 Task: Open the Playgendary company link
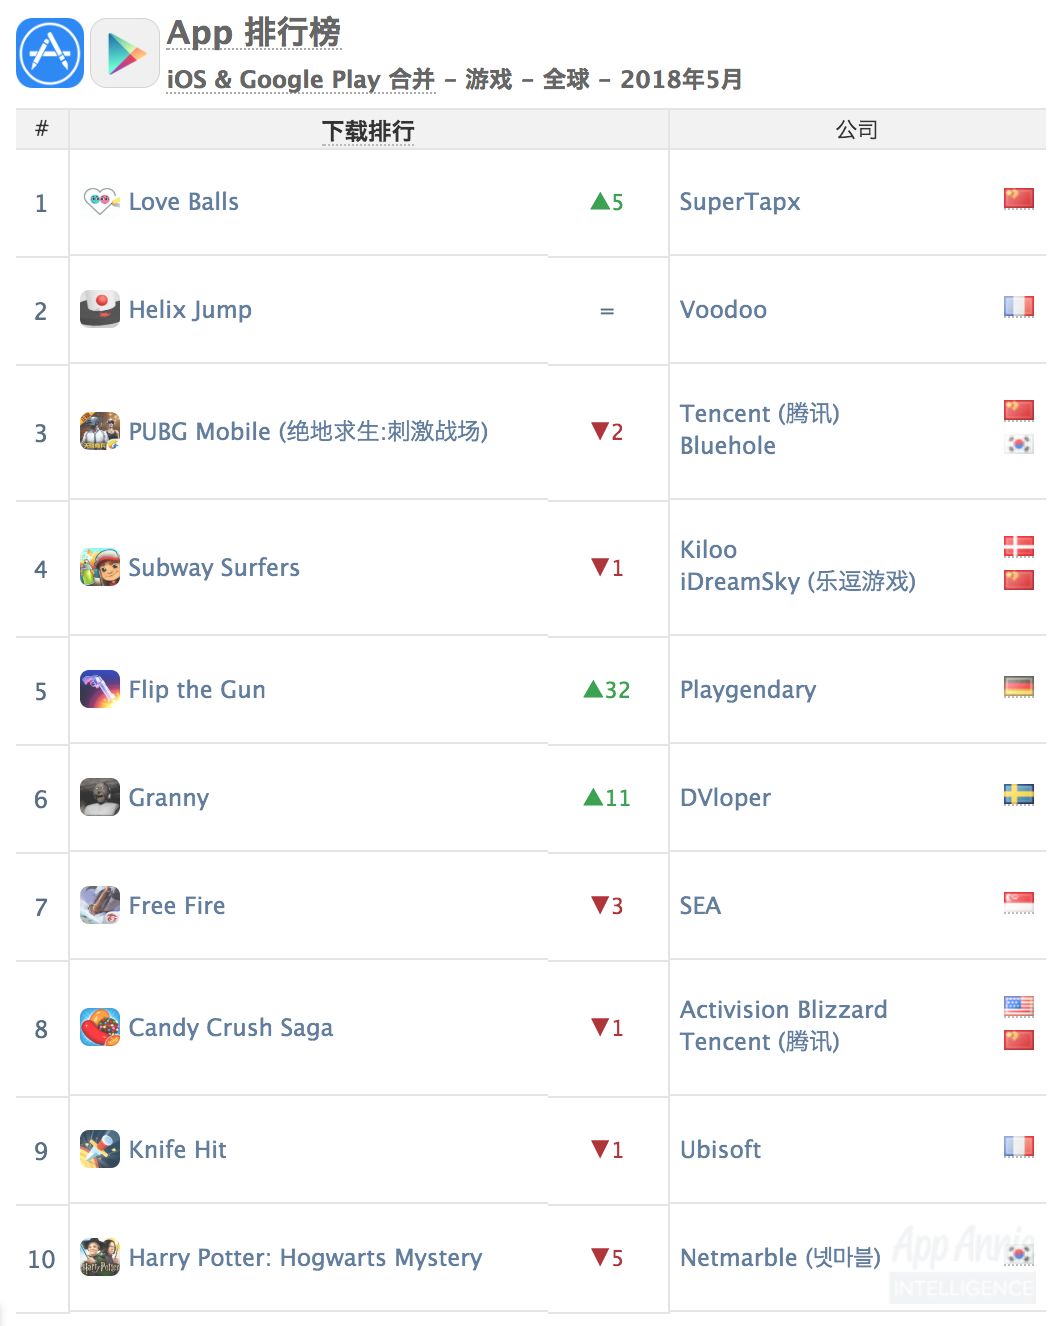click(x=748, y=690)
